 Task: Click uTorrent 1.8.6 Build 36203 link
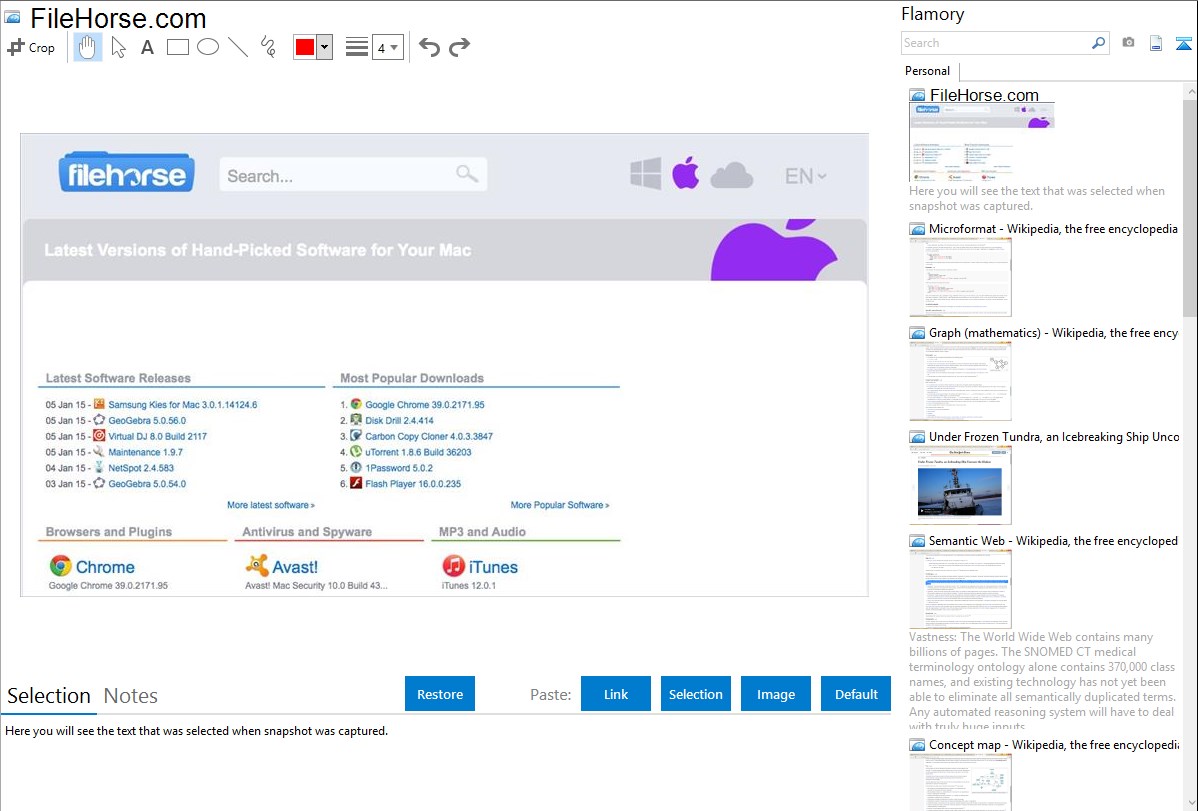tap(418, 453)
